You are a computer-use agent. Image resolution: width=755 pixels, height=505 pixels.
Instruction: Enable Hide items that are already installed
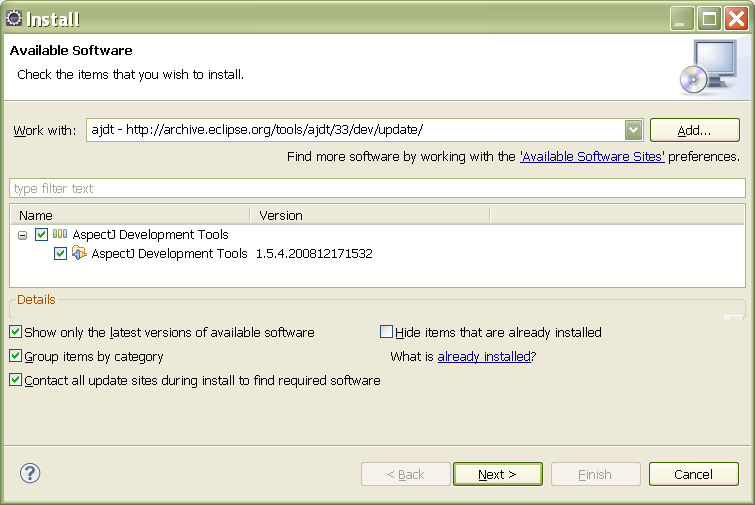click(386, 332)
